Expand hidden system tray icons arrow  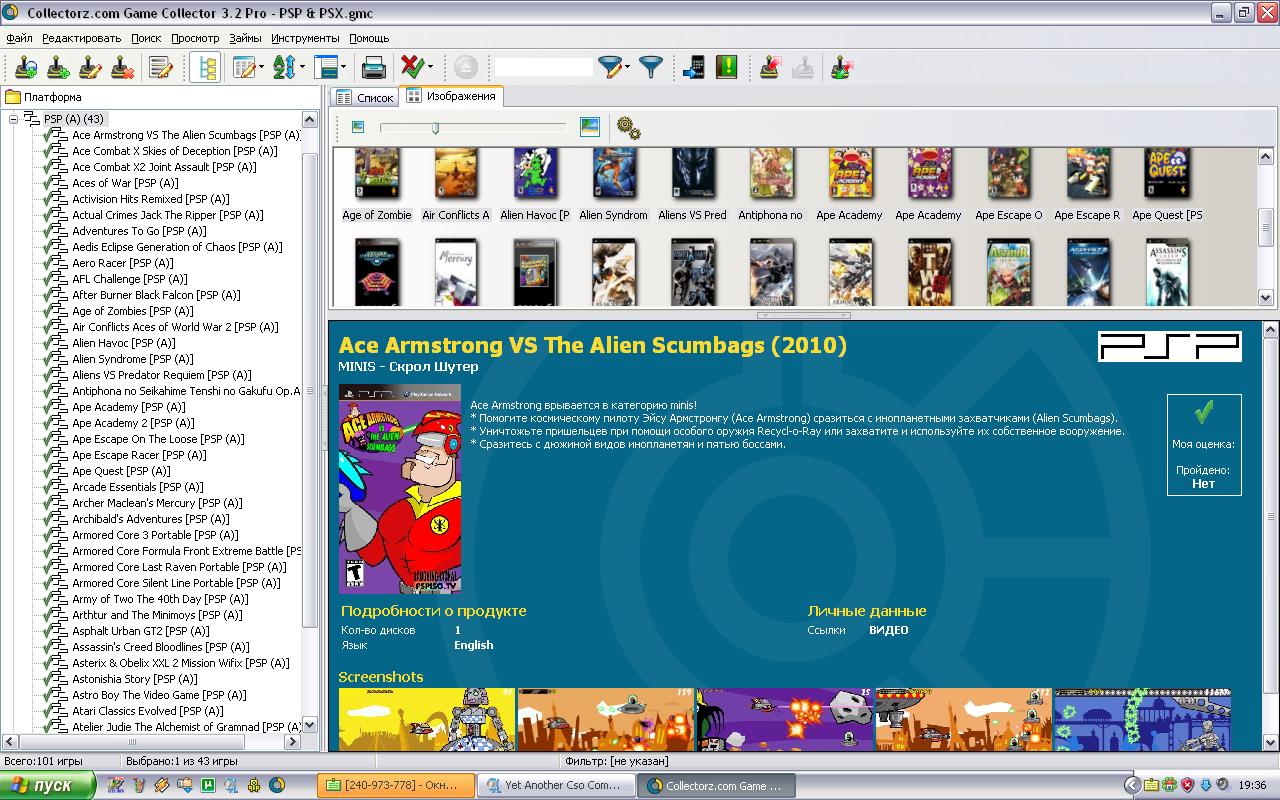point(1132,785)
